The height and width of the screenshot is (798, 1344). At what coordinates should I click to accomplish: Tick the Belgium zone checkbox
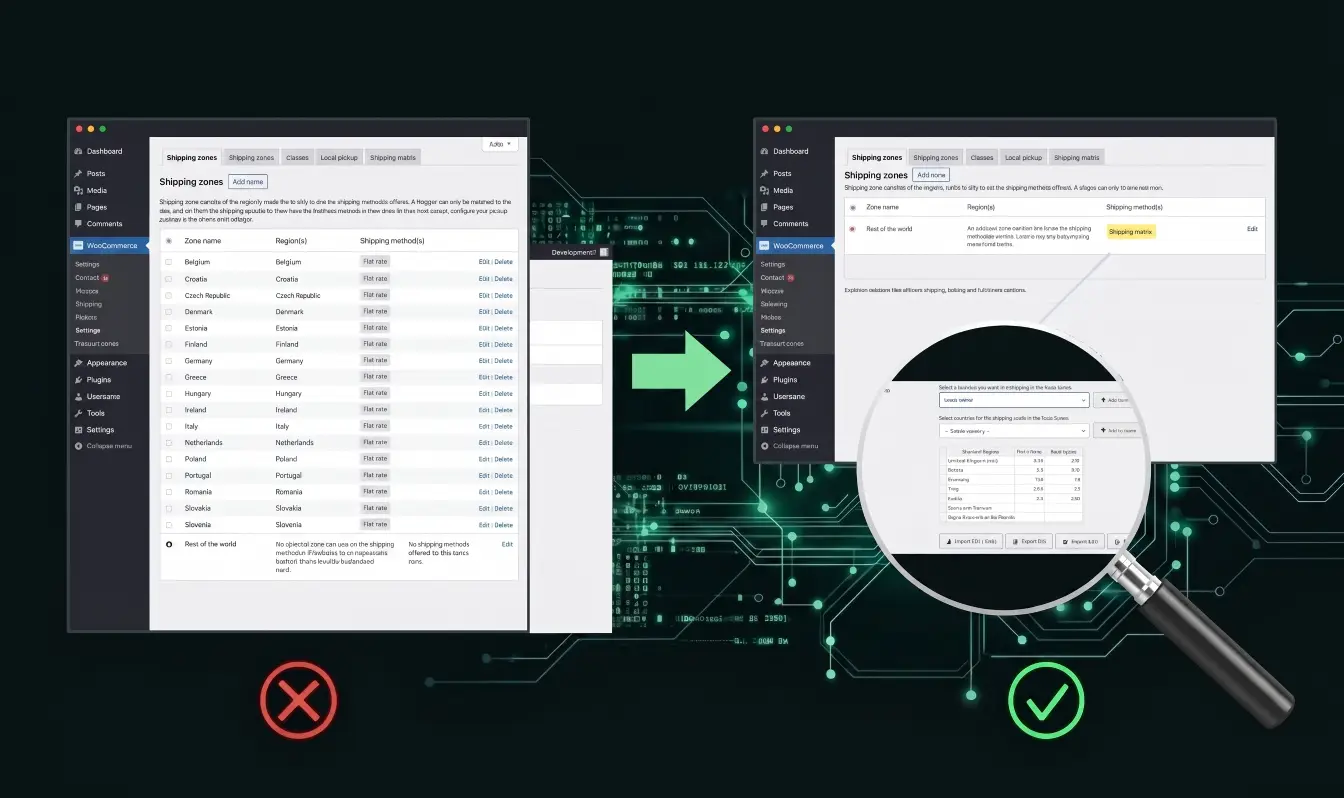tap(169, 262)
